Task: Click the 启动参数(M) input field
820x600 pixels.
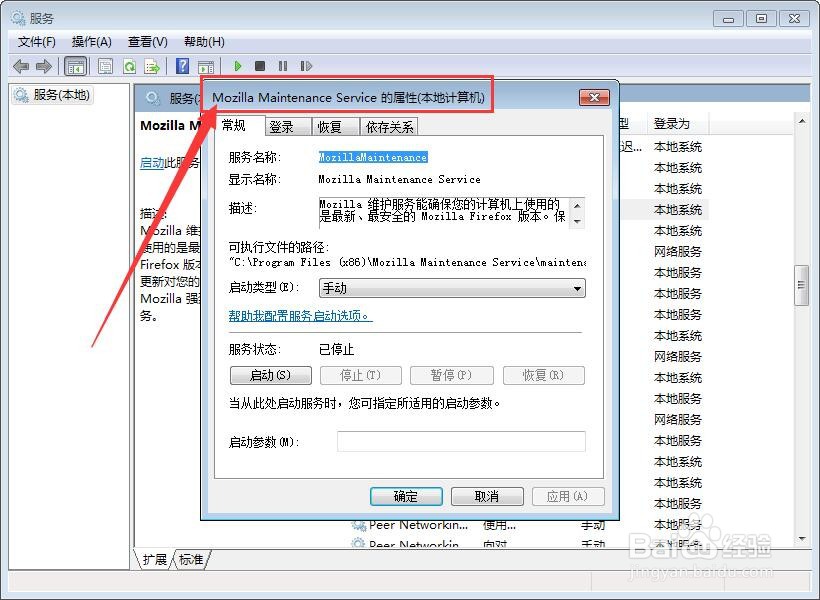Action: pos(461,441)
